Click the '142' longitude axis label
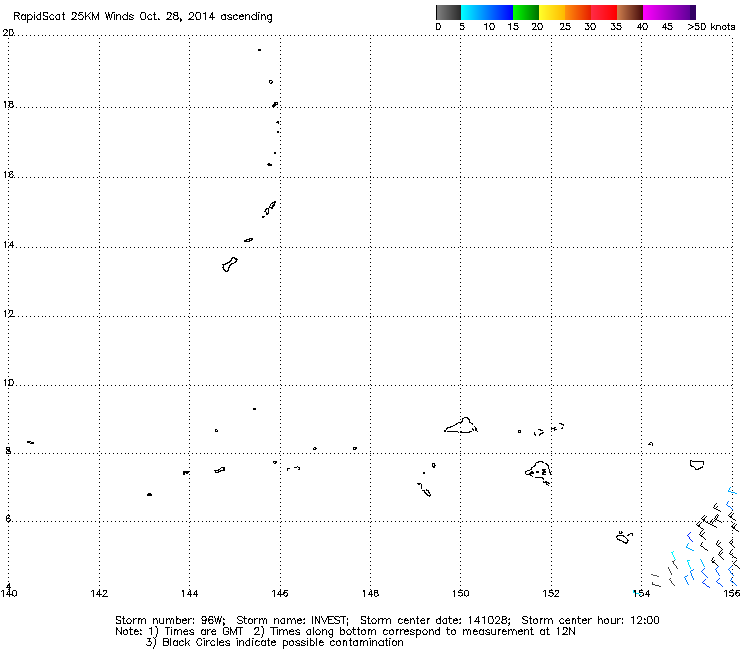This screenshot has width=740, height=650. (99, 593)
